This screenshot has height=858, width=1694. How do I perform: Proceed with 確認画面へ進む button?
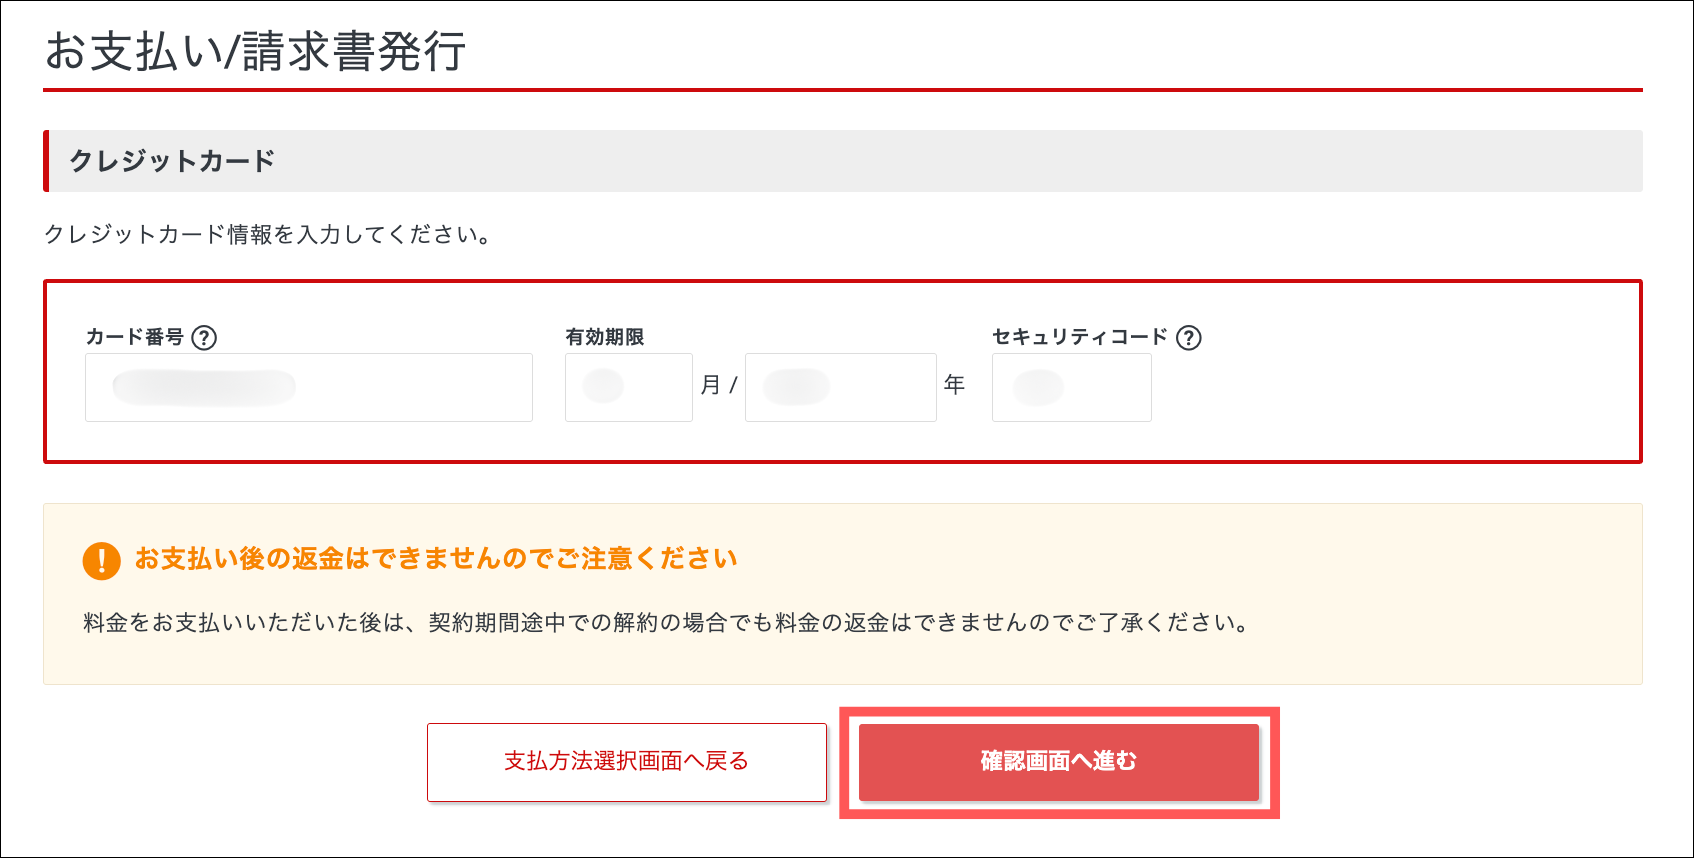1059,762
